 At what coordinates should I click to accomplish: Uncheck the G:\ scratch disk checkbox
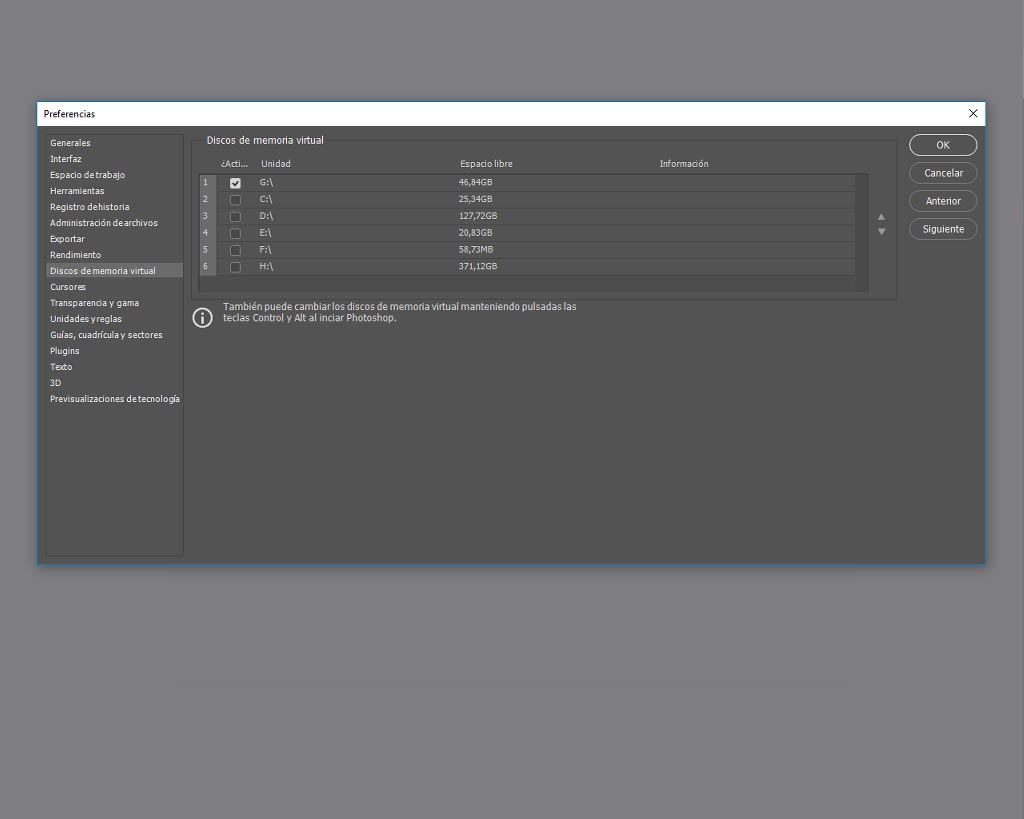click(235, 183)
